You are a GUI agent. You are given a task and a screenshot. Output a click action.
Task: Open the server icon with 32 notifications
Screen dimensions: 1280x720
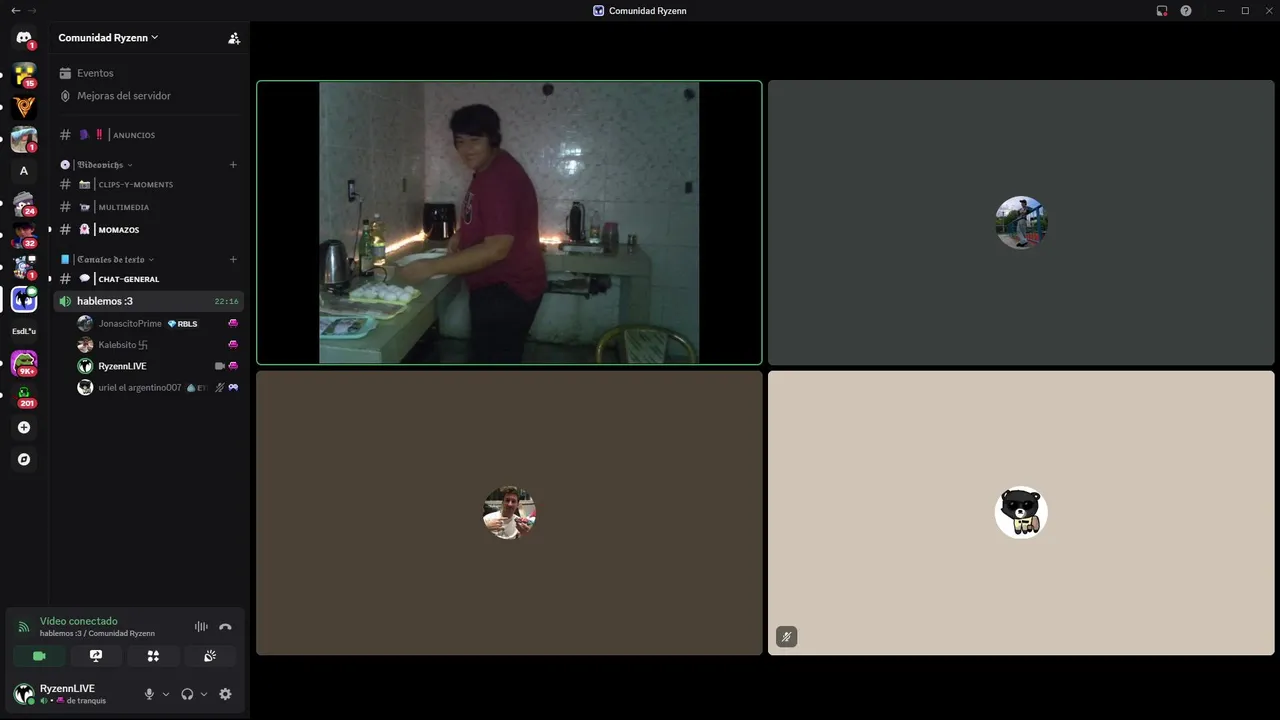[24, 235]
